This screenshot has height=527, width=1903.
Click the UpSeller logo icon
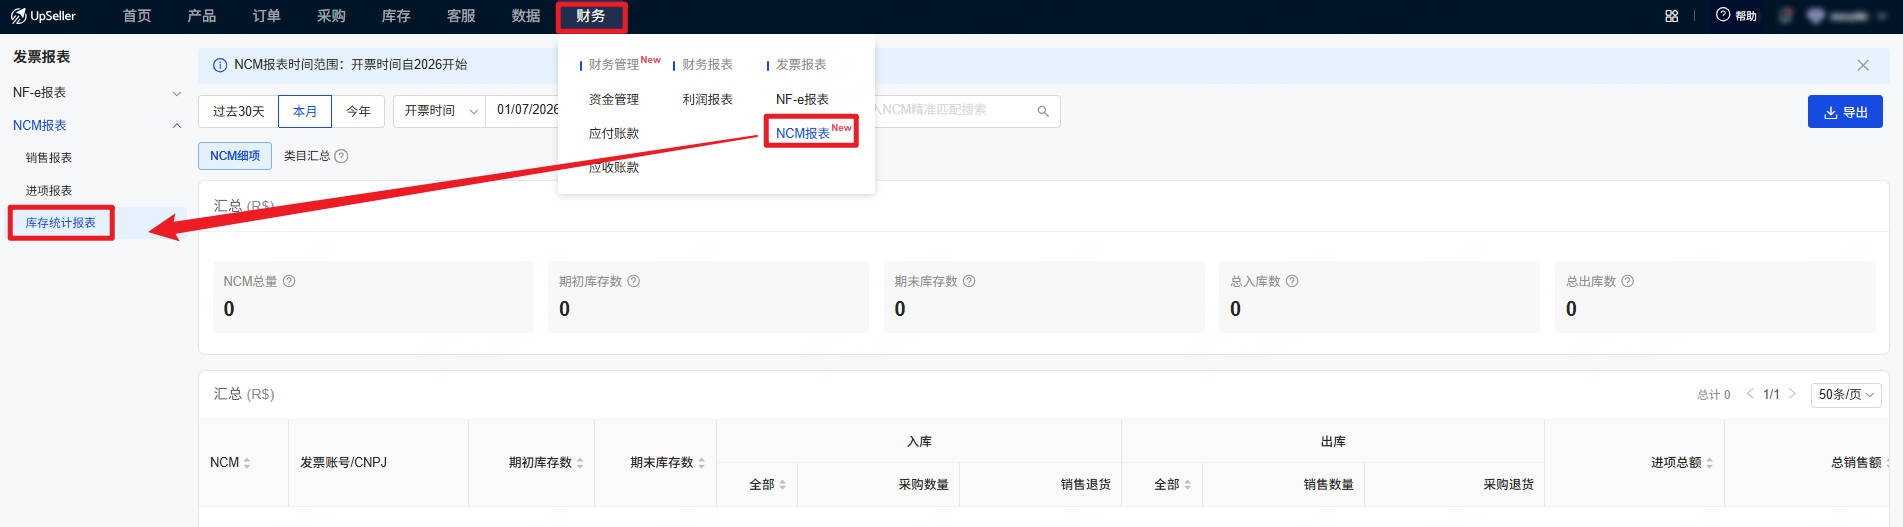coord(18,16)
